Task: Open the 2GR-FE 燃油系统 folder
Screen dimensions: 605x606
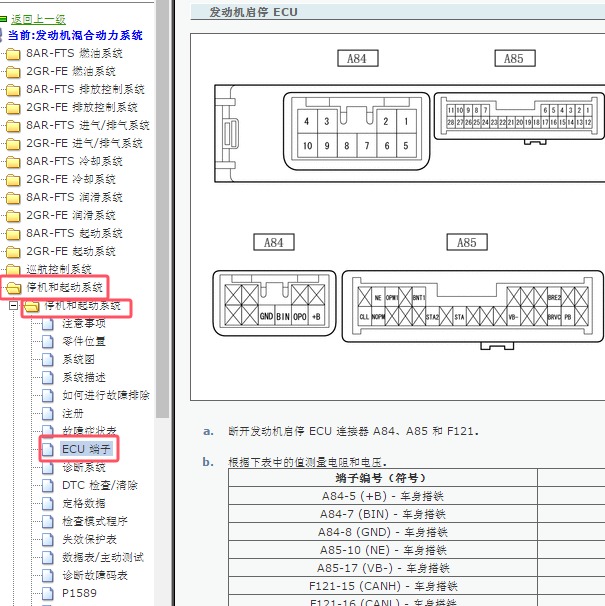Action: click(71, 71)
